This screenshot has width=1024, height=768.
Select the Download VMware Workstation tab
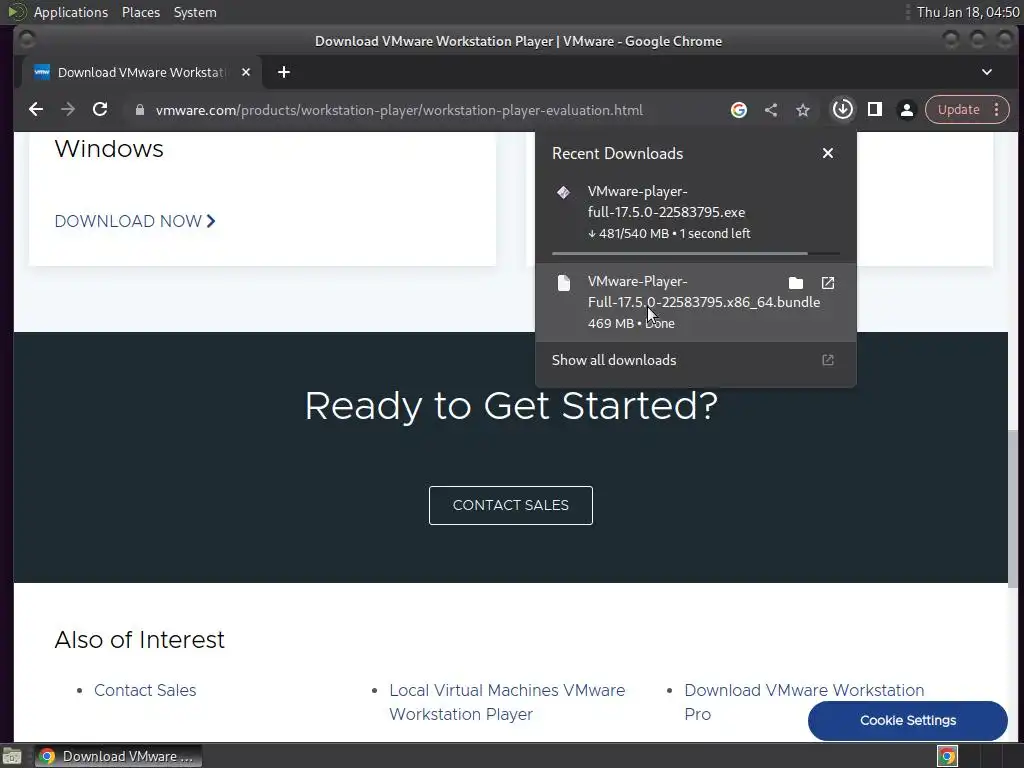142,72
